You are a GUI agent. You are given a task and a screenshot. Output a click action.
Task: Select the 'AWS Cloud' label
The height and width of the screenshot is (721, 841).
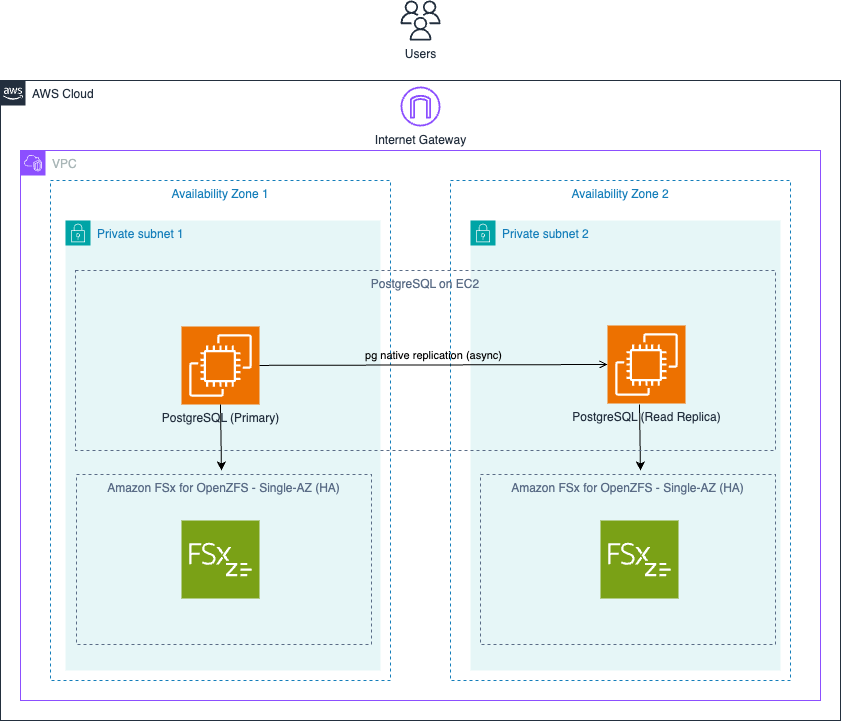63,94
